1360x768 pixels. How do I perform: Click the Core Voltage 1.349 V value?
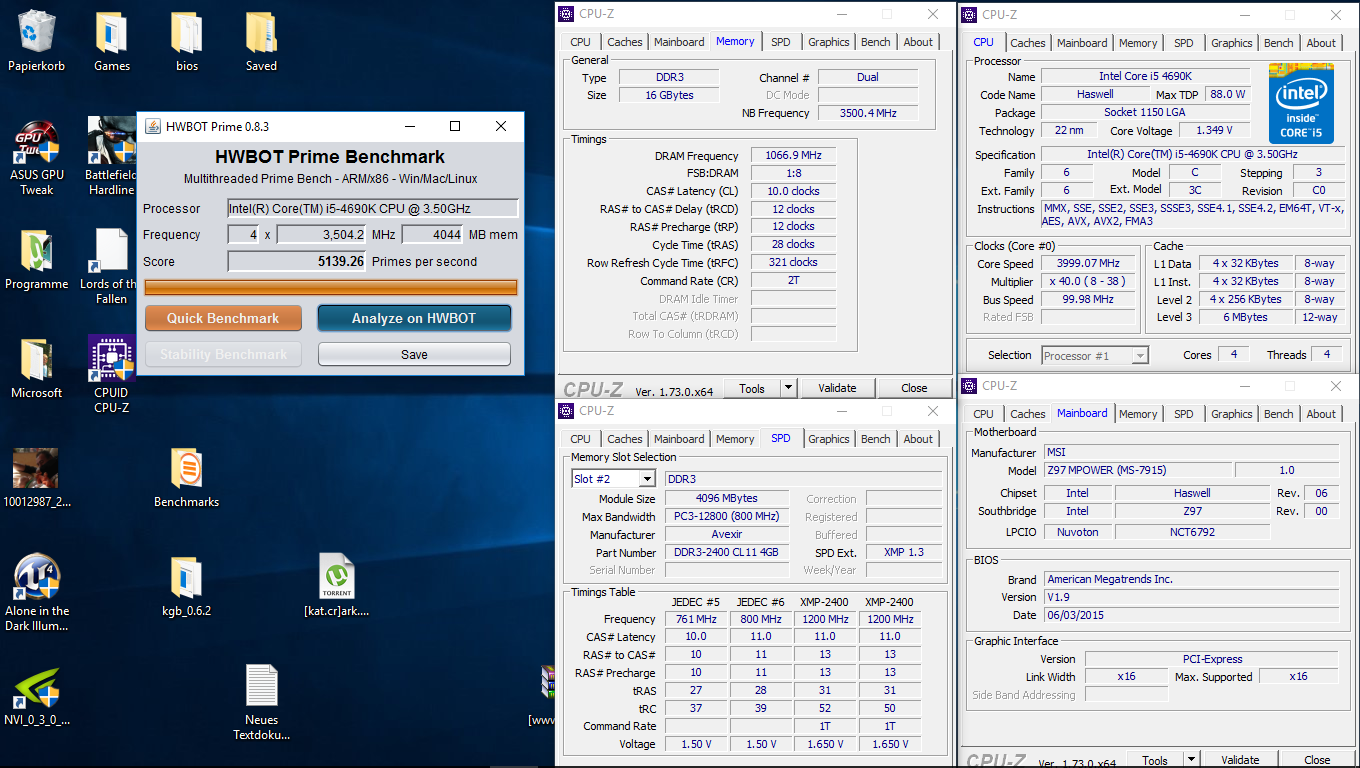coord(1213,130)
